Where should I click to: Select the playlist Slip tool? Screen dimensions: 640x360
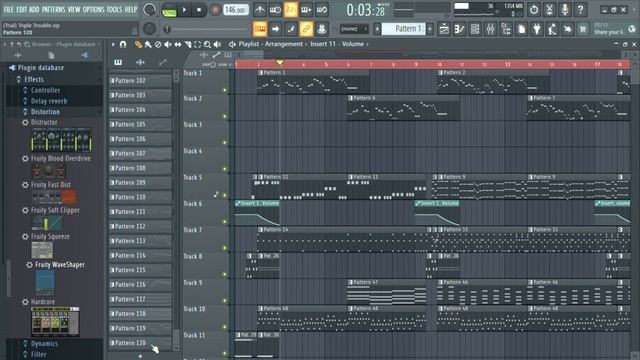point(178,44)
